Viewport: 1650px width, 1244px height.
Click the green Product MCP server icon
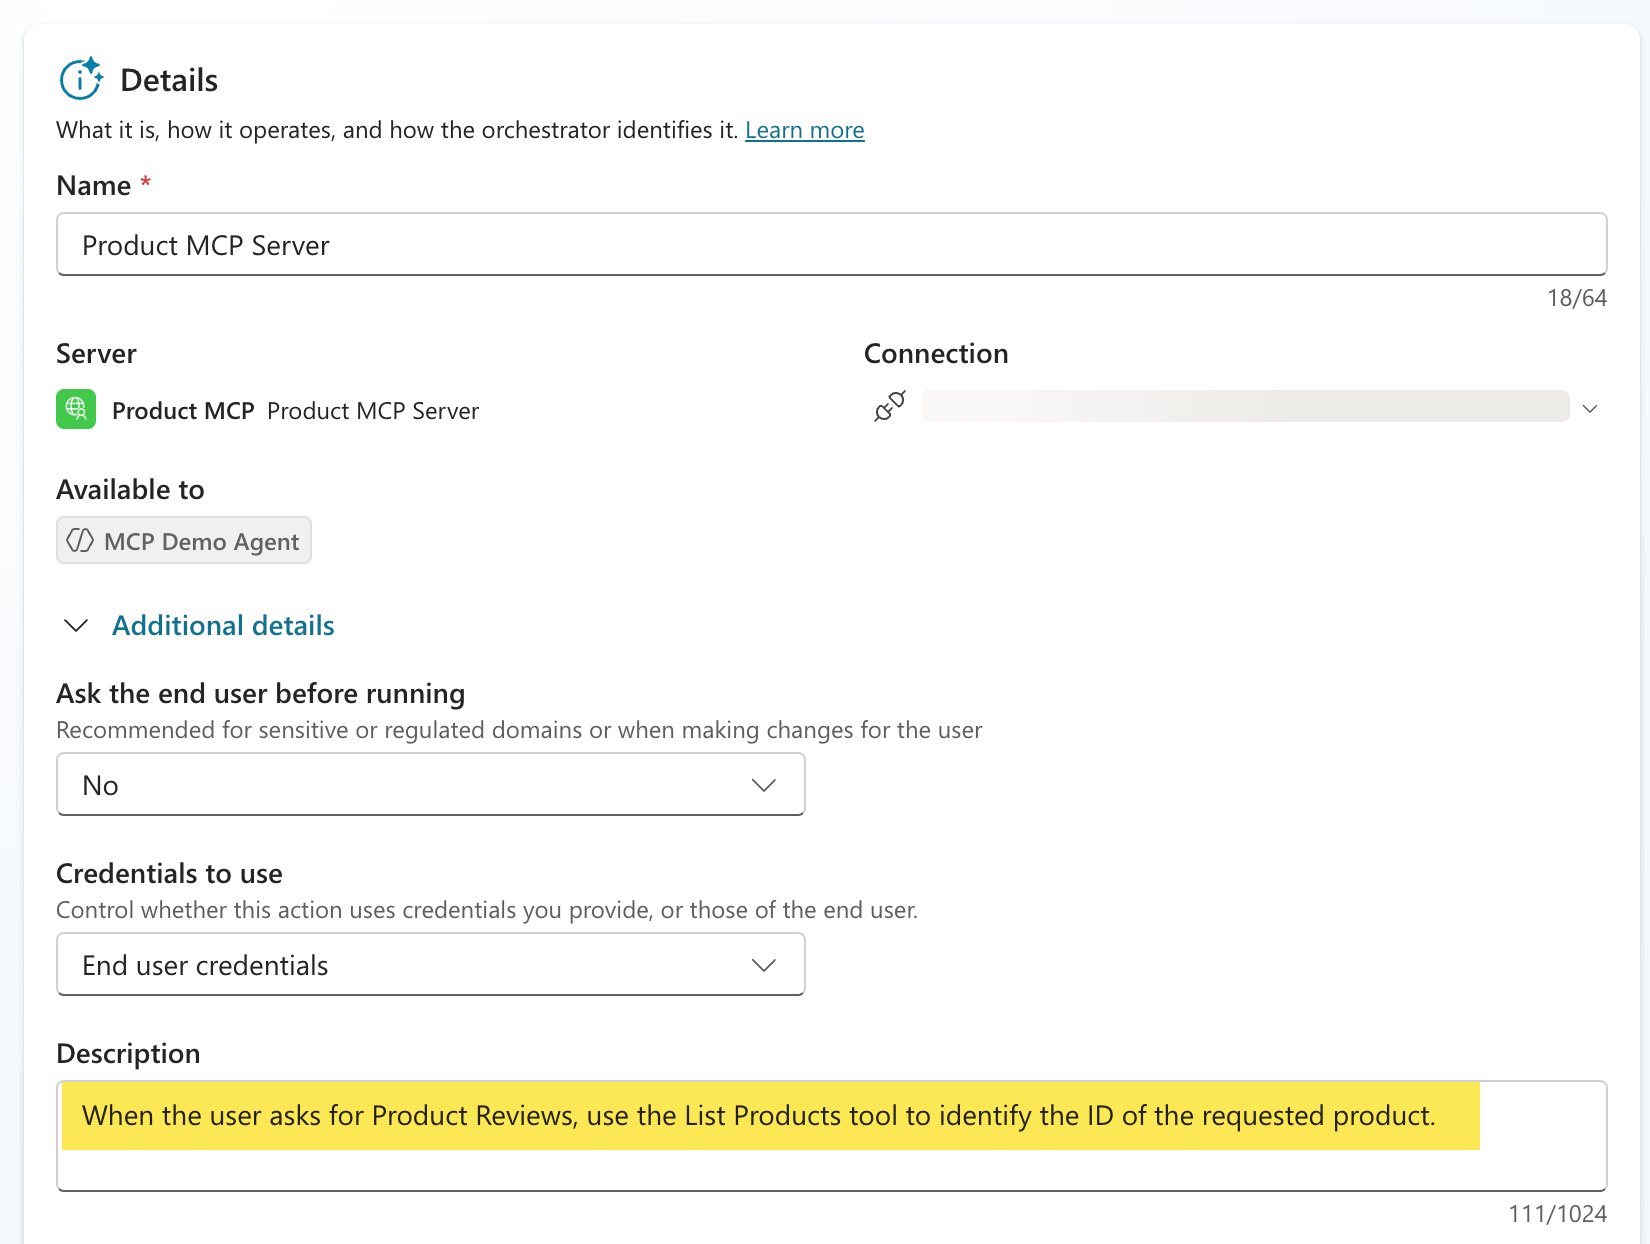point(76,409)
